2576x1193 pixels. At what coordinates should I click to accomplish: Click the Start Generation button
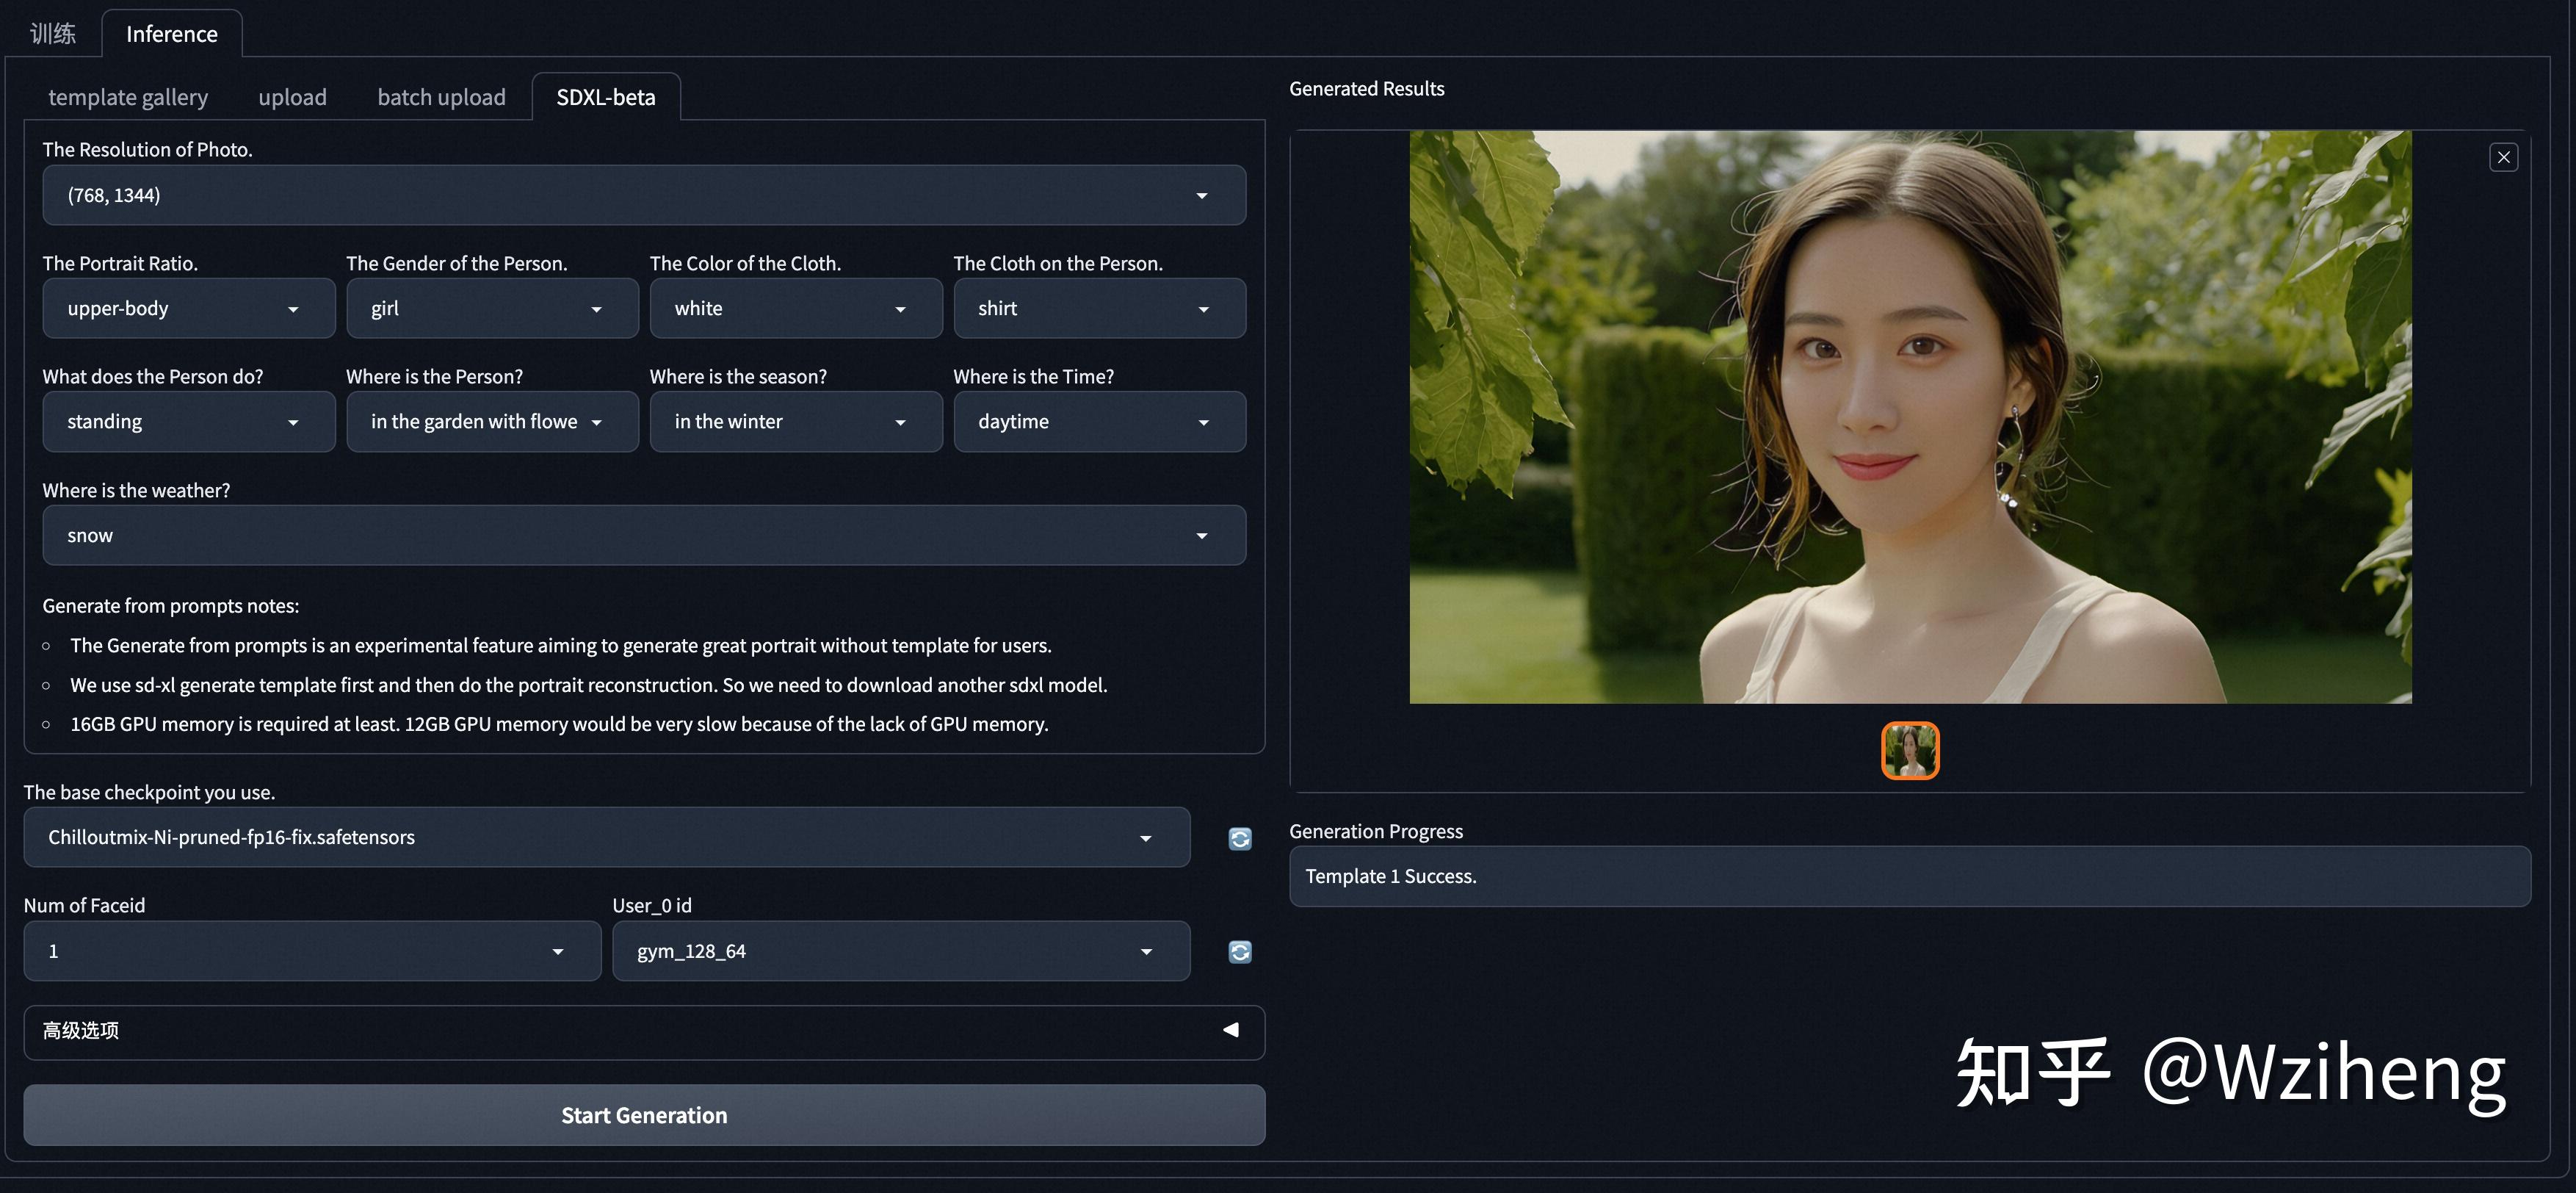(643, 1115)
